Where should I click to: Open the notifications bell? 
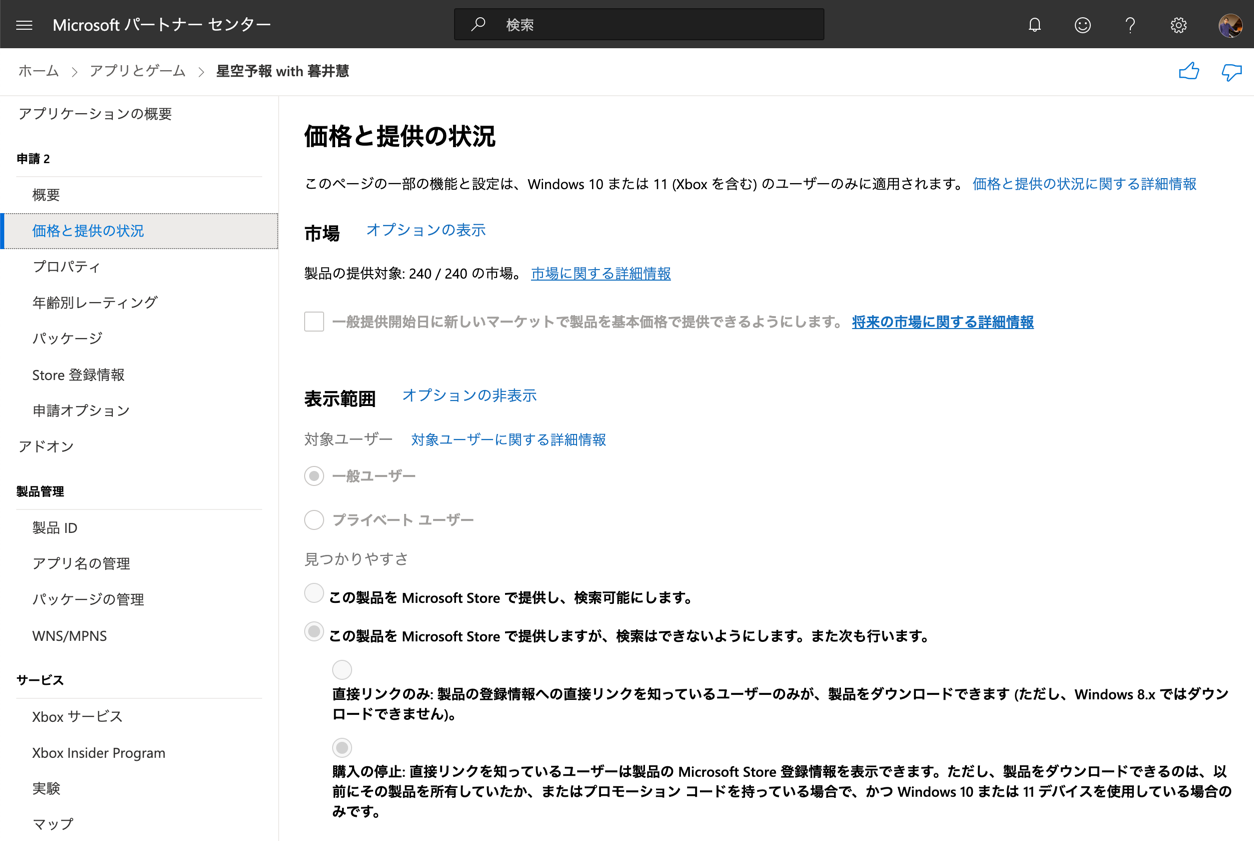[1034, 24]
